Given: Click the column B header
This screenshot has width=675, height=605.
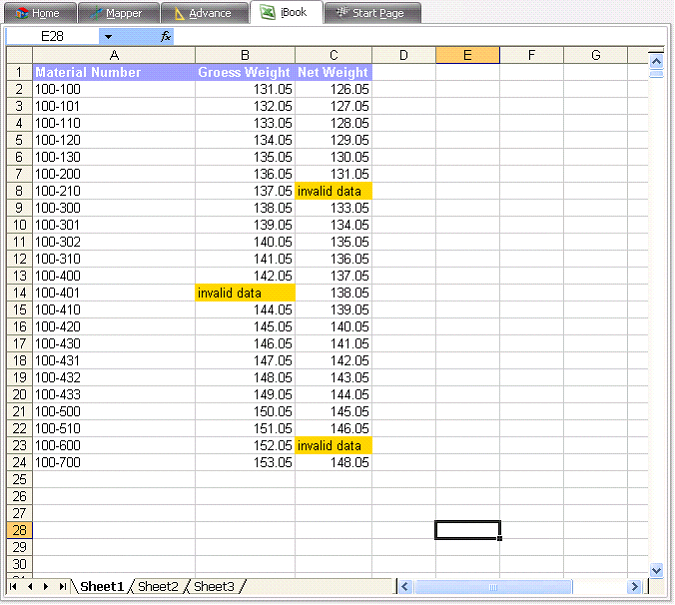Looking at the screenshot, I should pyautogui.click(x=245, y=55).
